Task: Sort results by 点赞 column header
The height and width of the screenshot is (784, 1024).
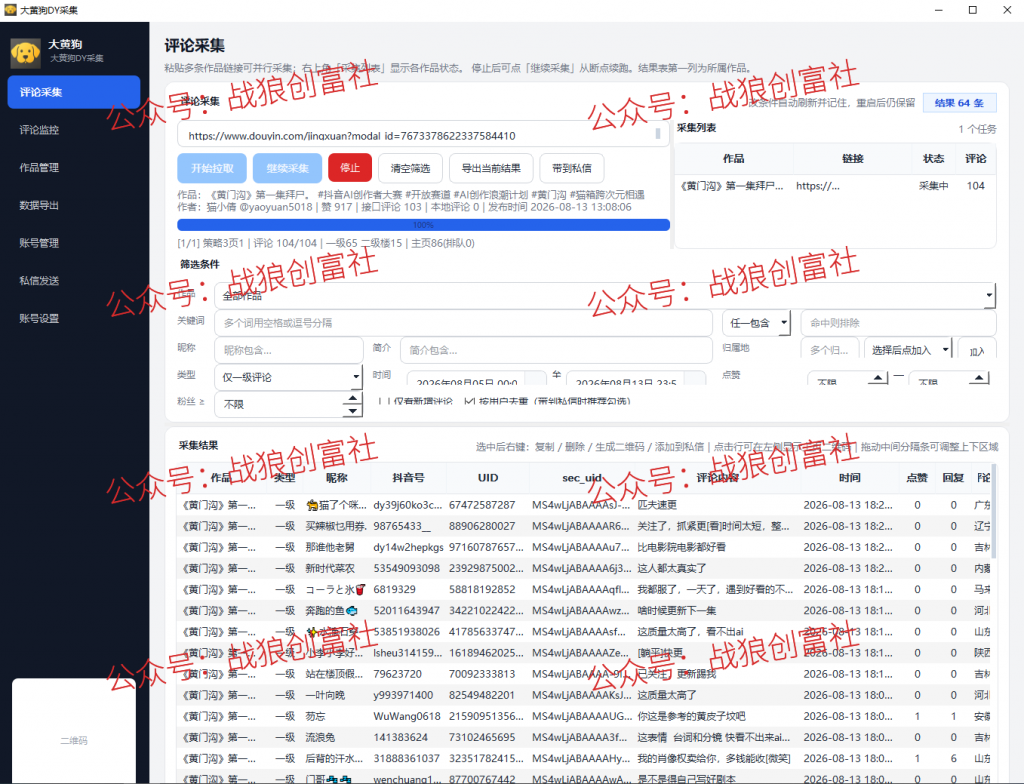Action: [x=917, y=478]
